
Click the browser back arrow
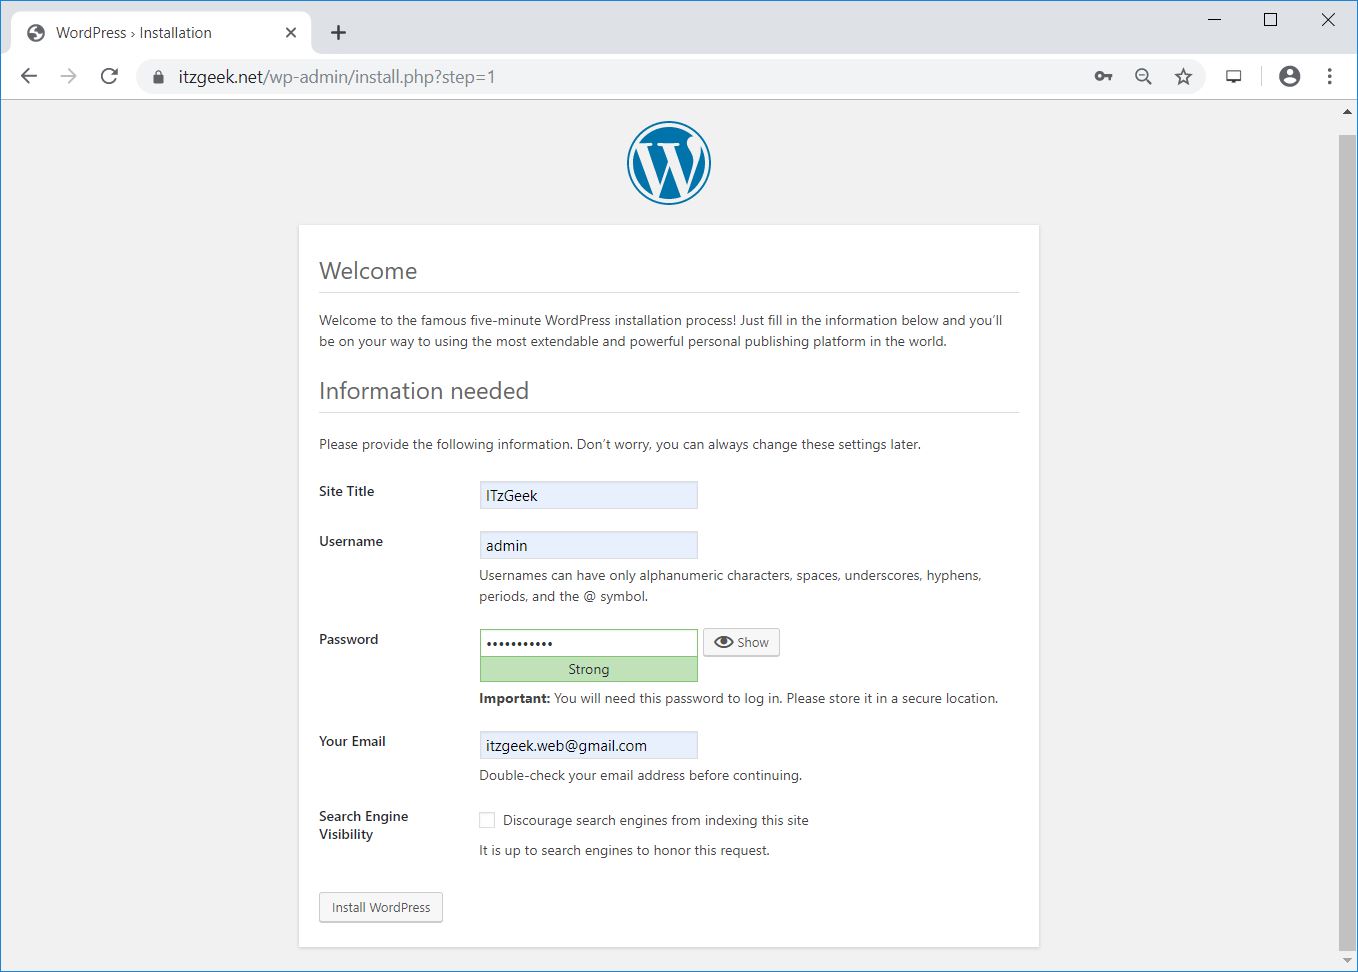(x=29, y=76)
